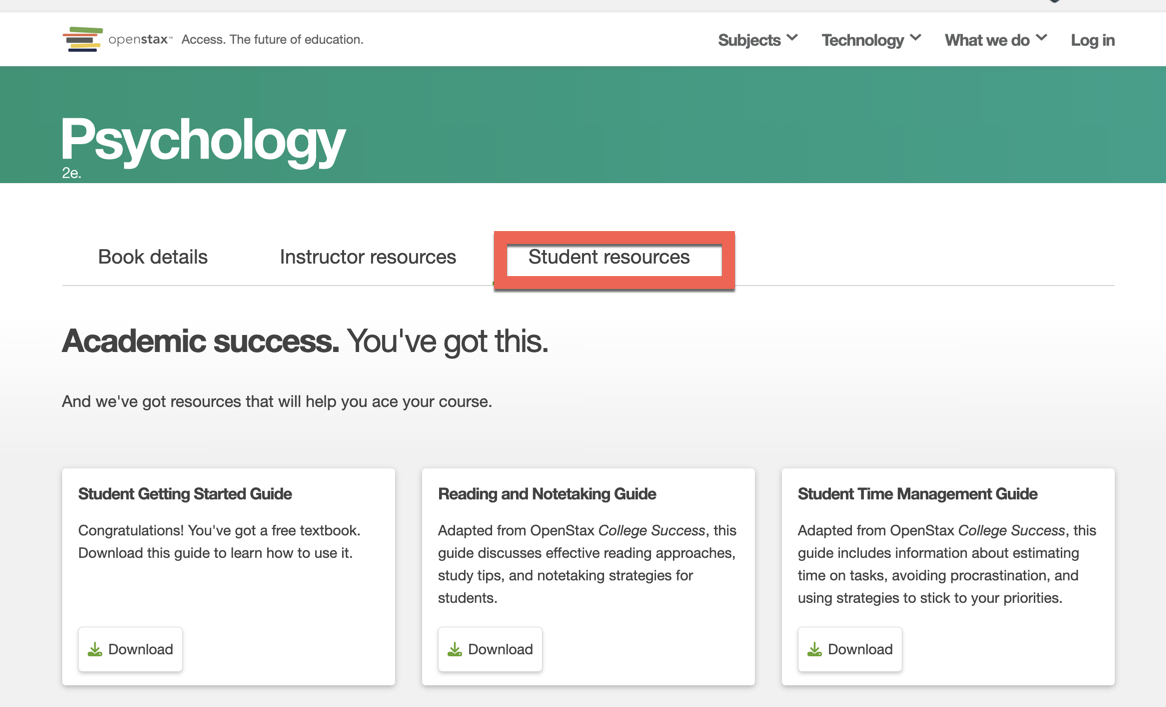
Task: Open the Technology dropdown menu
Action: pyautogui.click(x=862, y=40)
